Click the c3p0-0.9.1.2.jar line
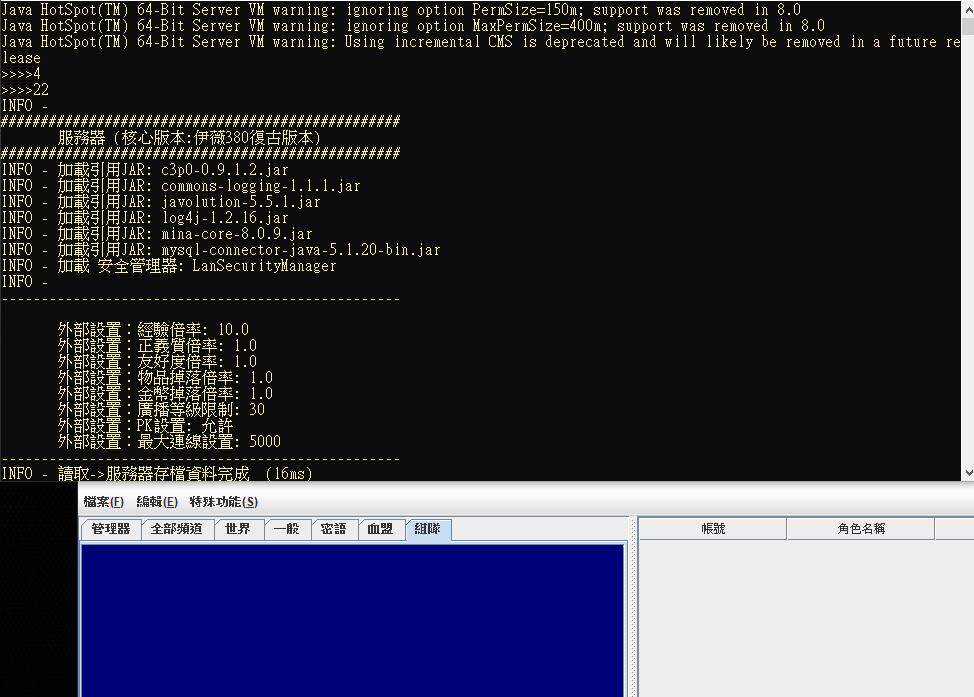 145,170
